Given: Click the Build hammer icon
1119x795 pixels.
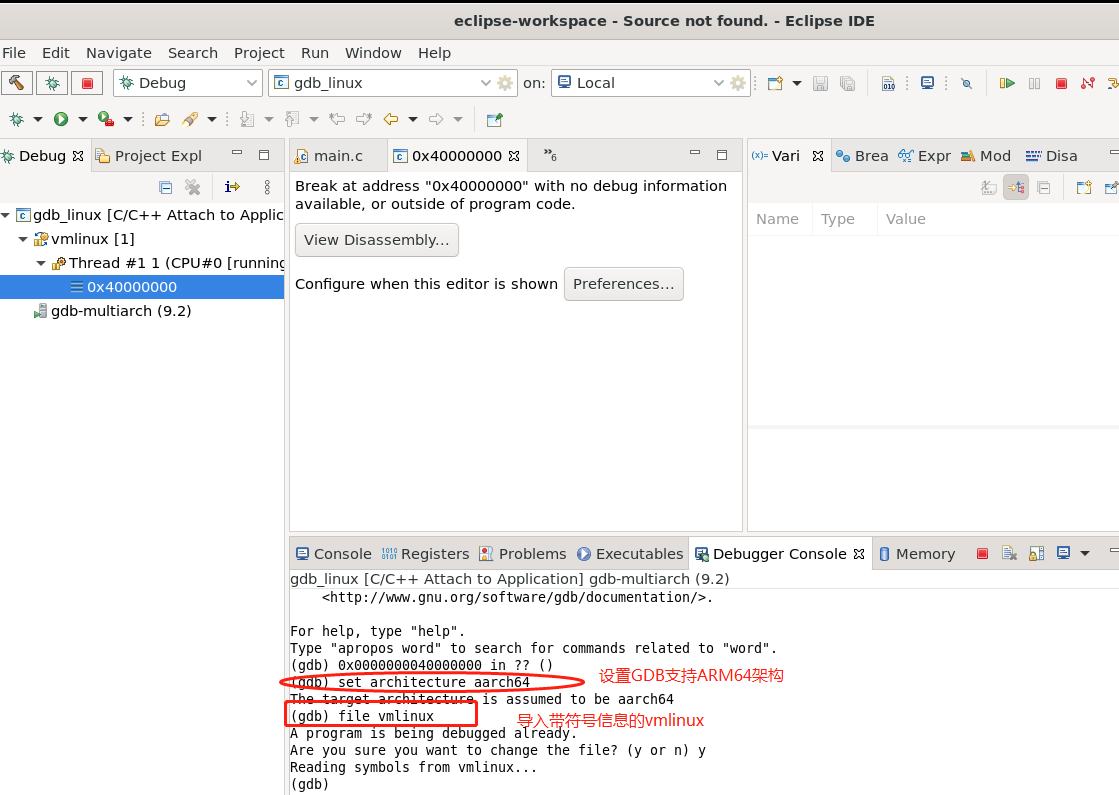Looking at the screenshot, I should pos(16,83).
